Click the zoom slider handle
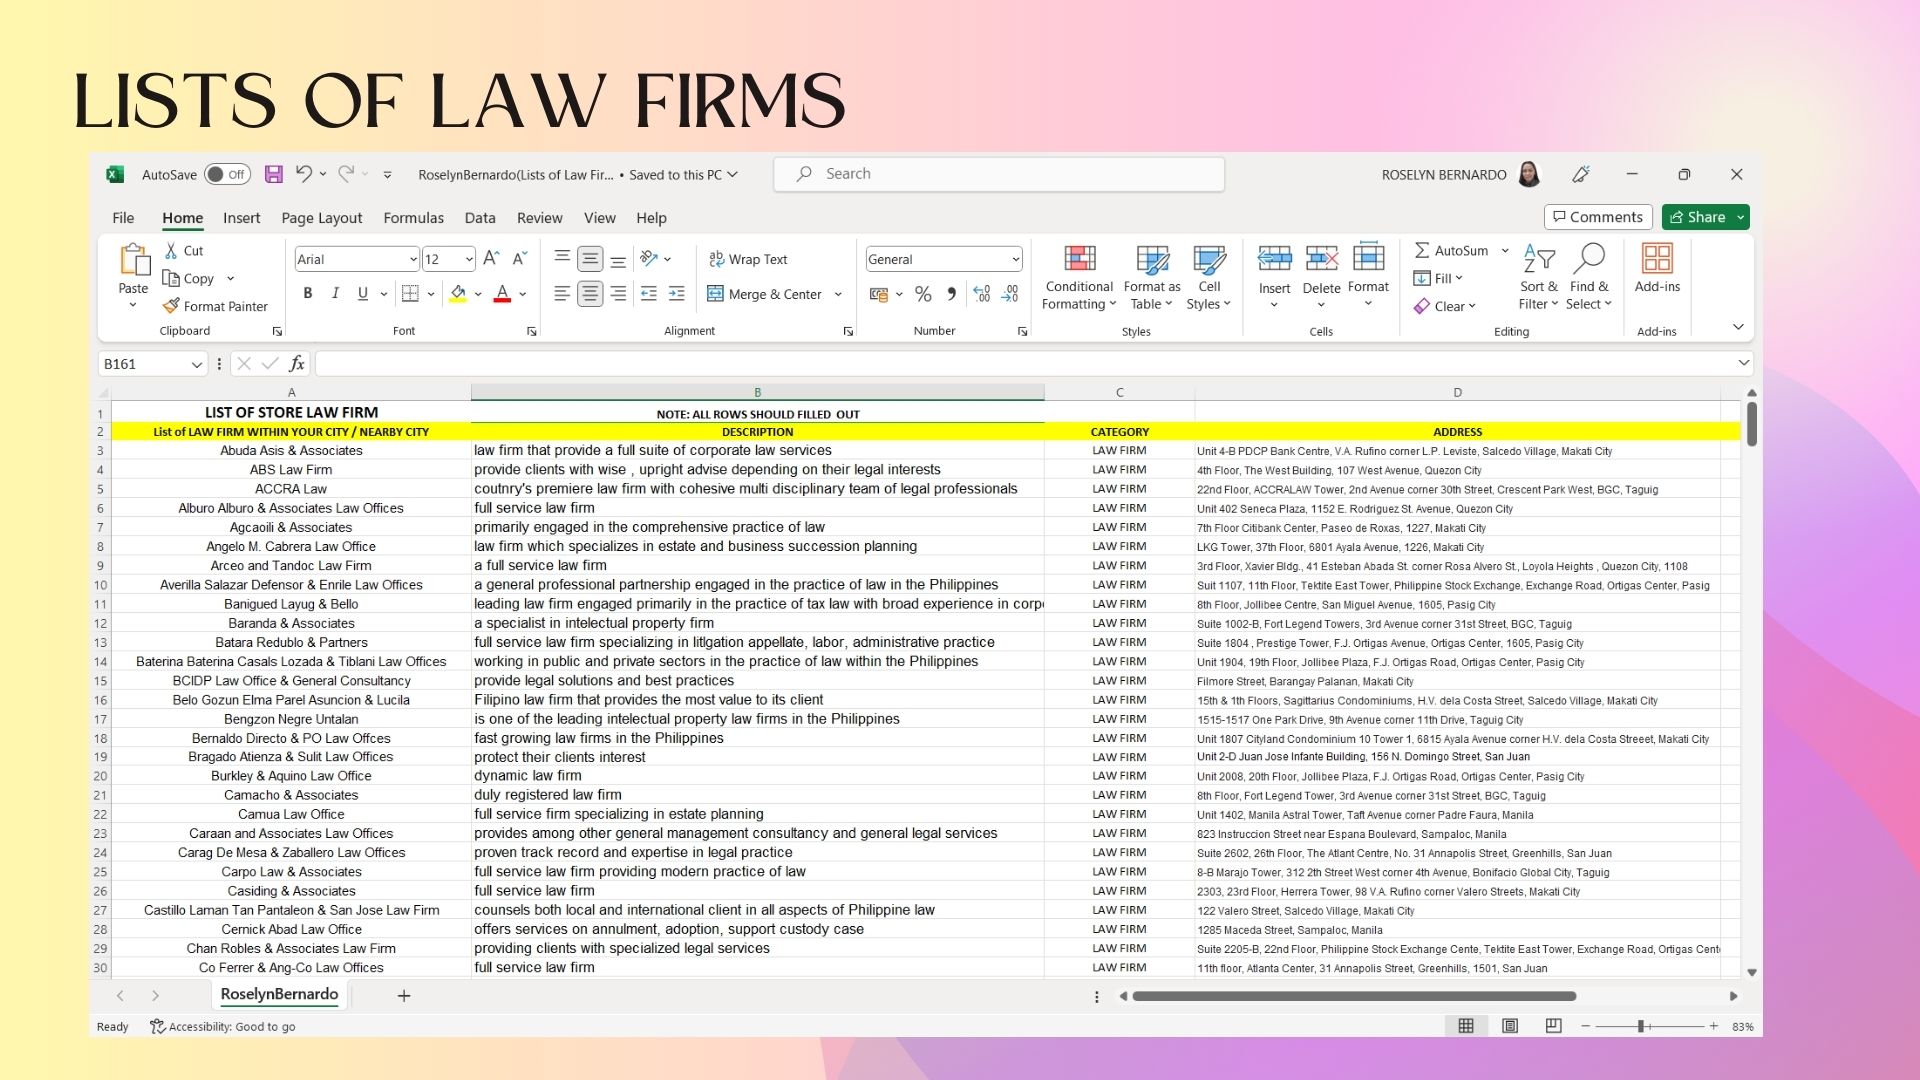This screenshot has width=1920, height=1080. pyautogui.click(x=1641, y=1026)
